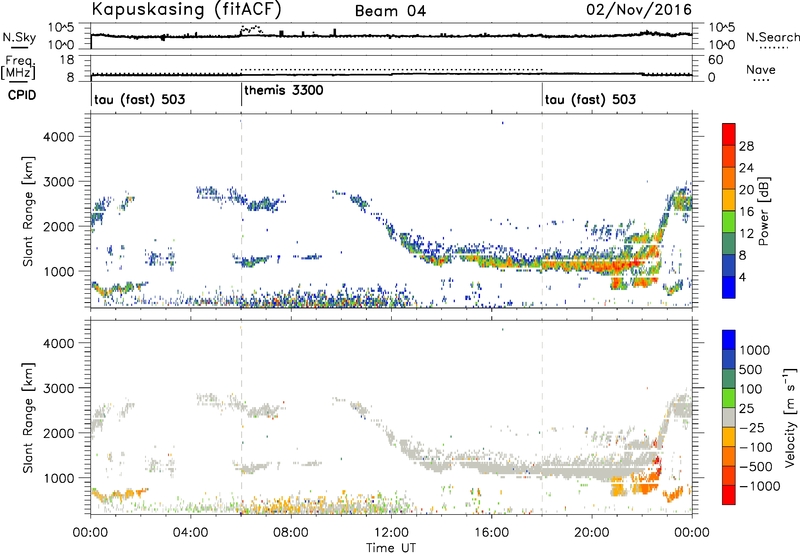The height and width of the screenshot is (554, 800).
Task: Click the '-1000' label on Velocity colorbar
Action: pos(759,486)
